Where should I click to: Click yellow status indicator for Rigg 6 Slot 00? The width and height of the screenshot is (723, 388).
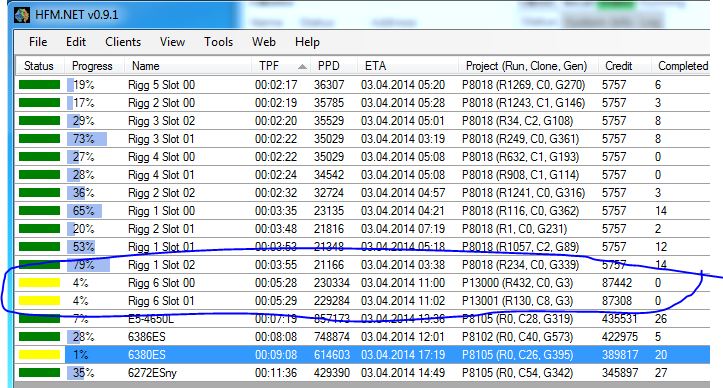click(x=39, y=282)
